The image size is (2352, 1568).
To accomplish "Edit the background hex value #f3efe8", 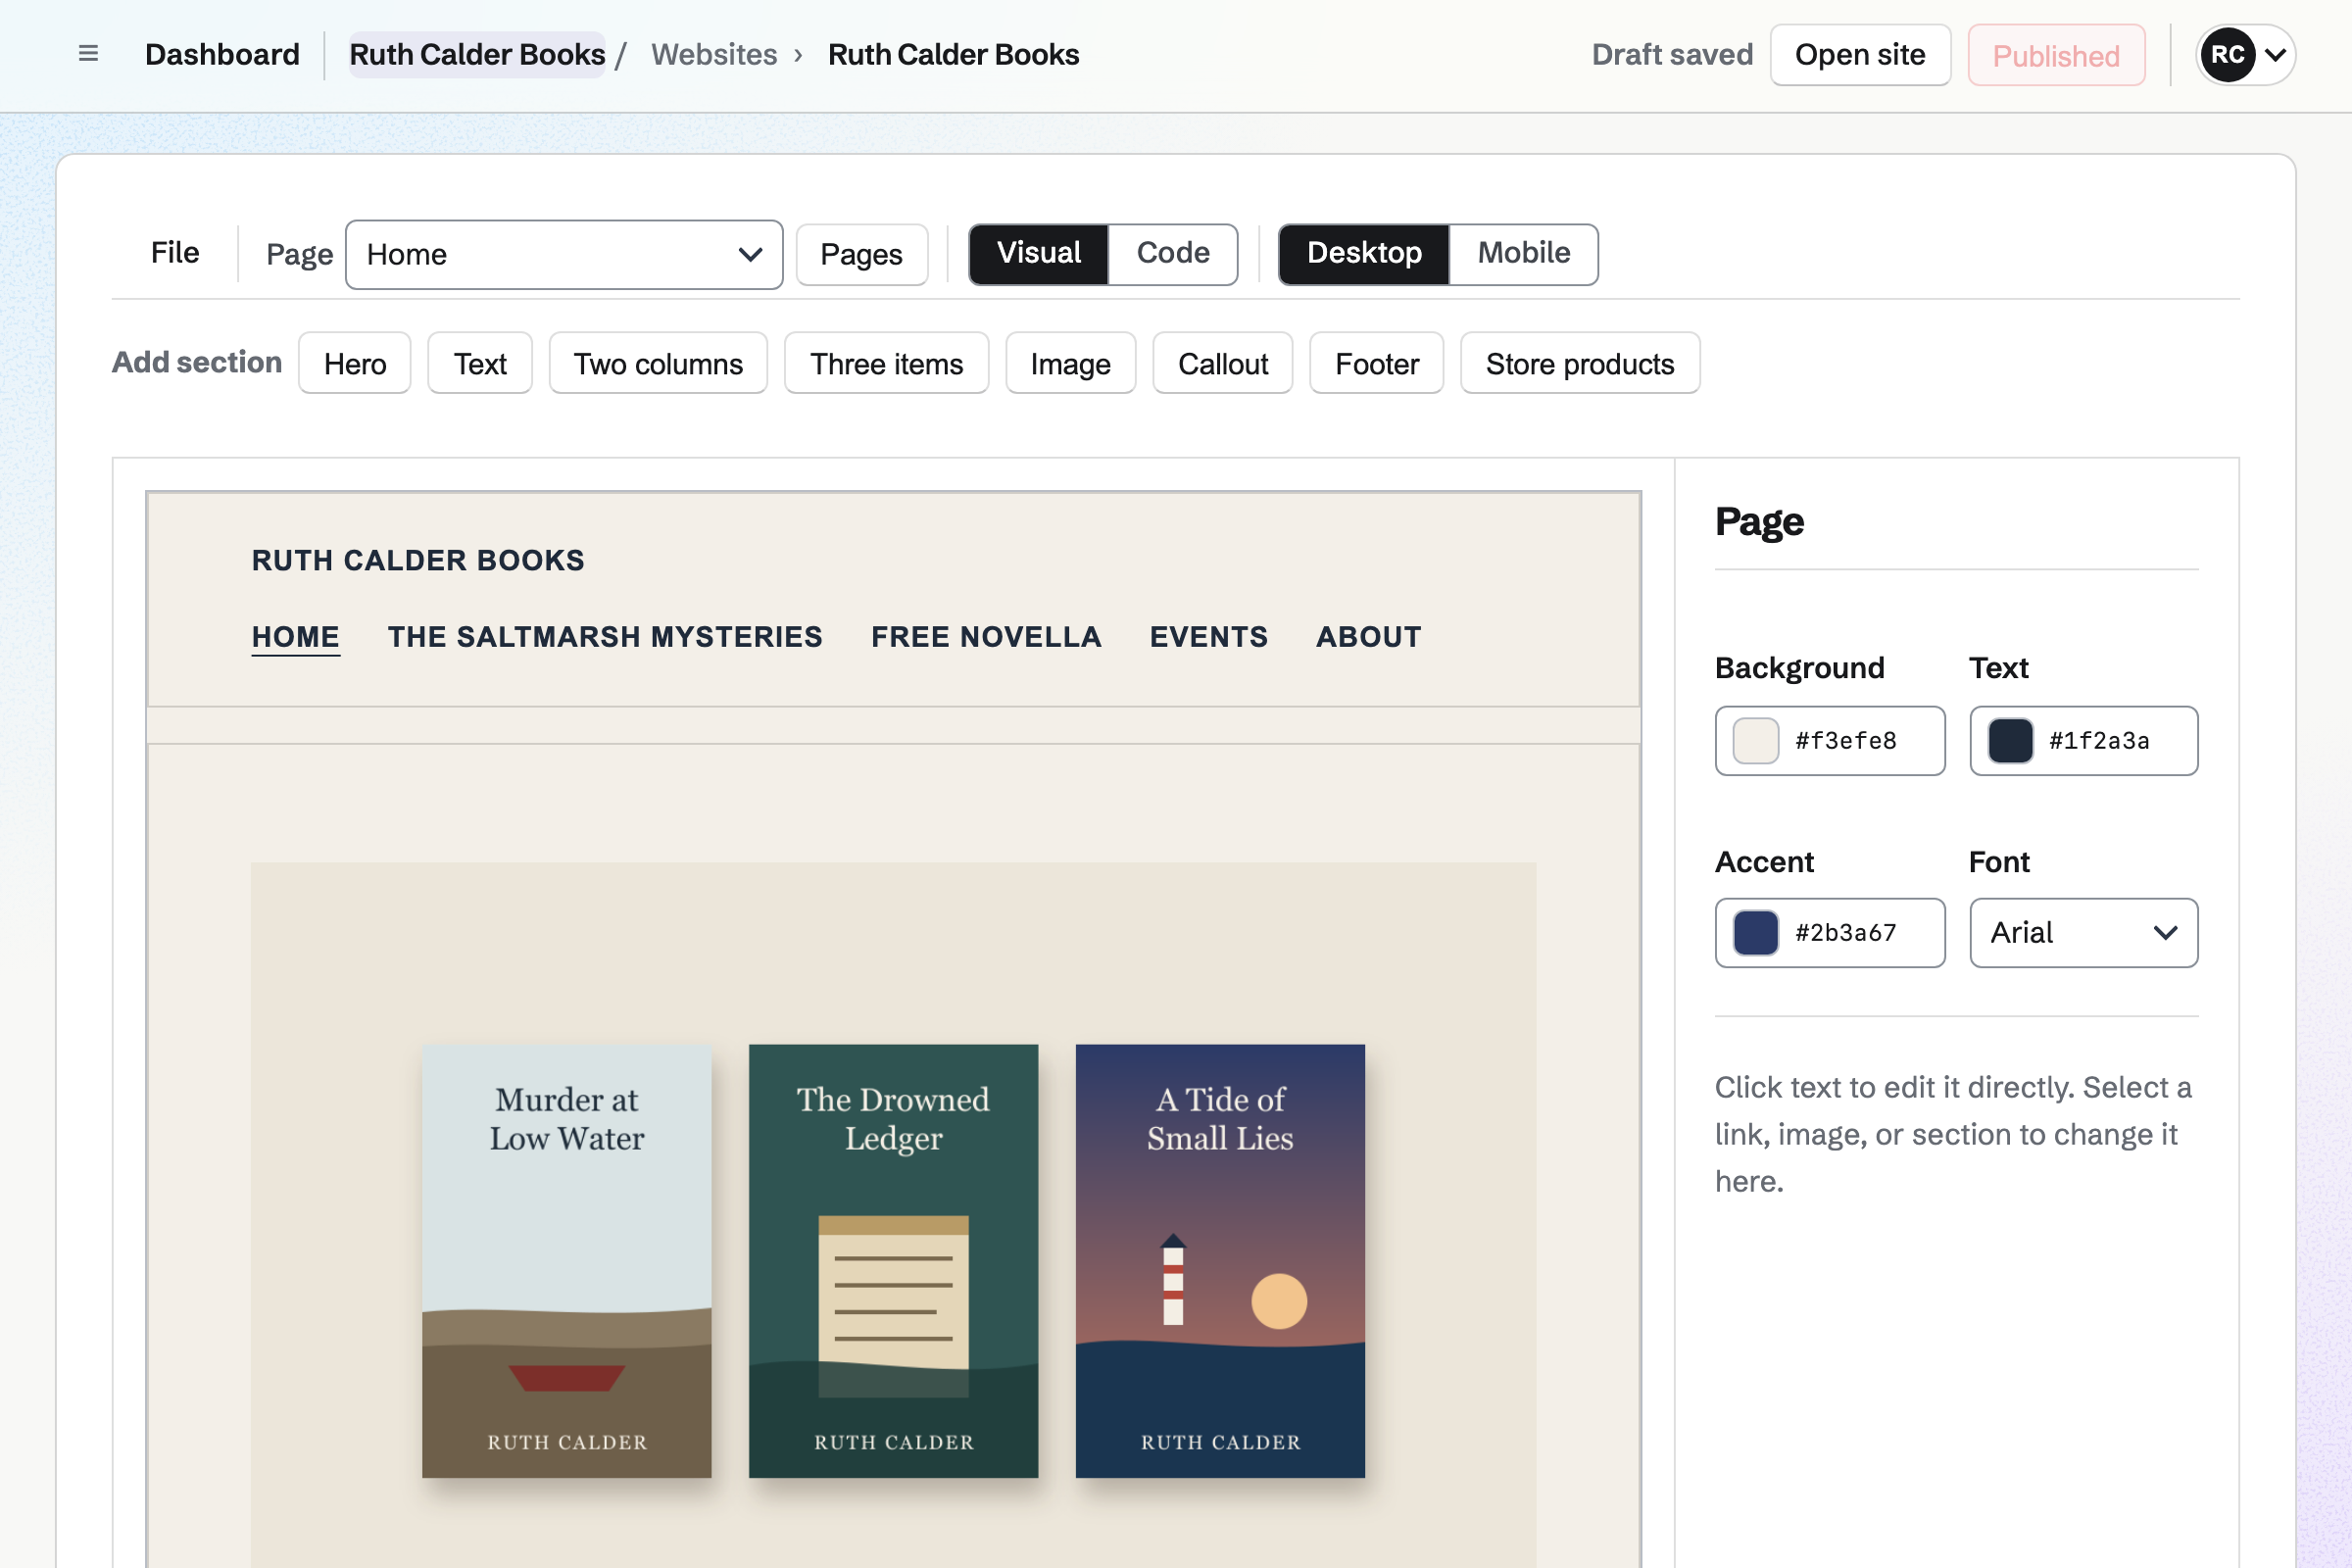I will [1846, 741].
